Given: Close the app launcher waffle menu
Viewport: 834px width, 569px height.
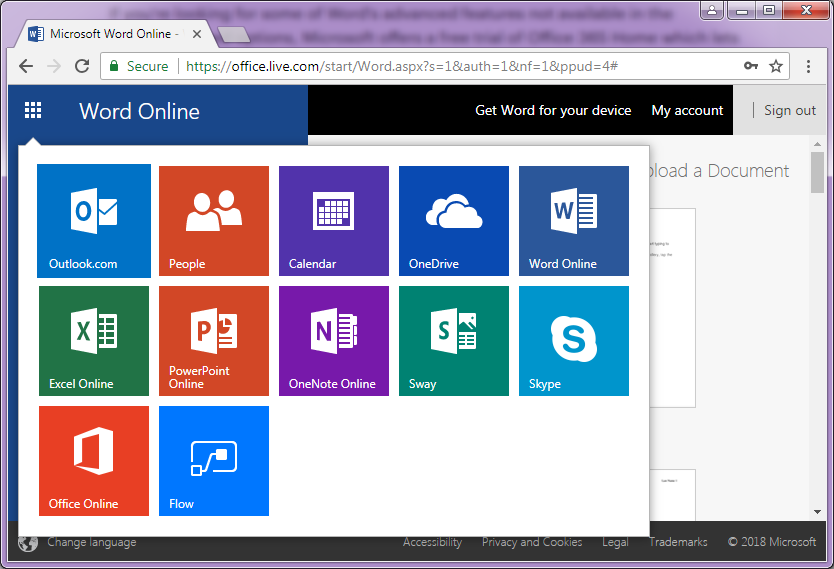Looking at the screenshot, I should click(33, 110).
